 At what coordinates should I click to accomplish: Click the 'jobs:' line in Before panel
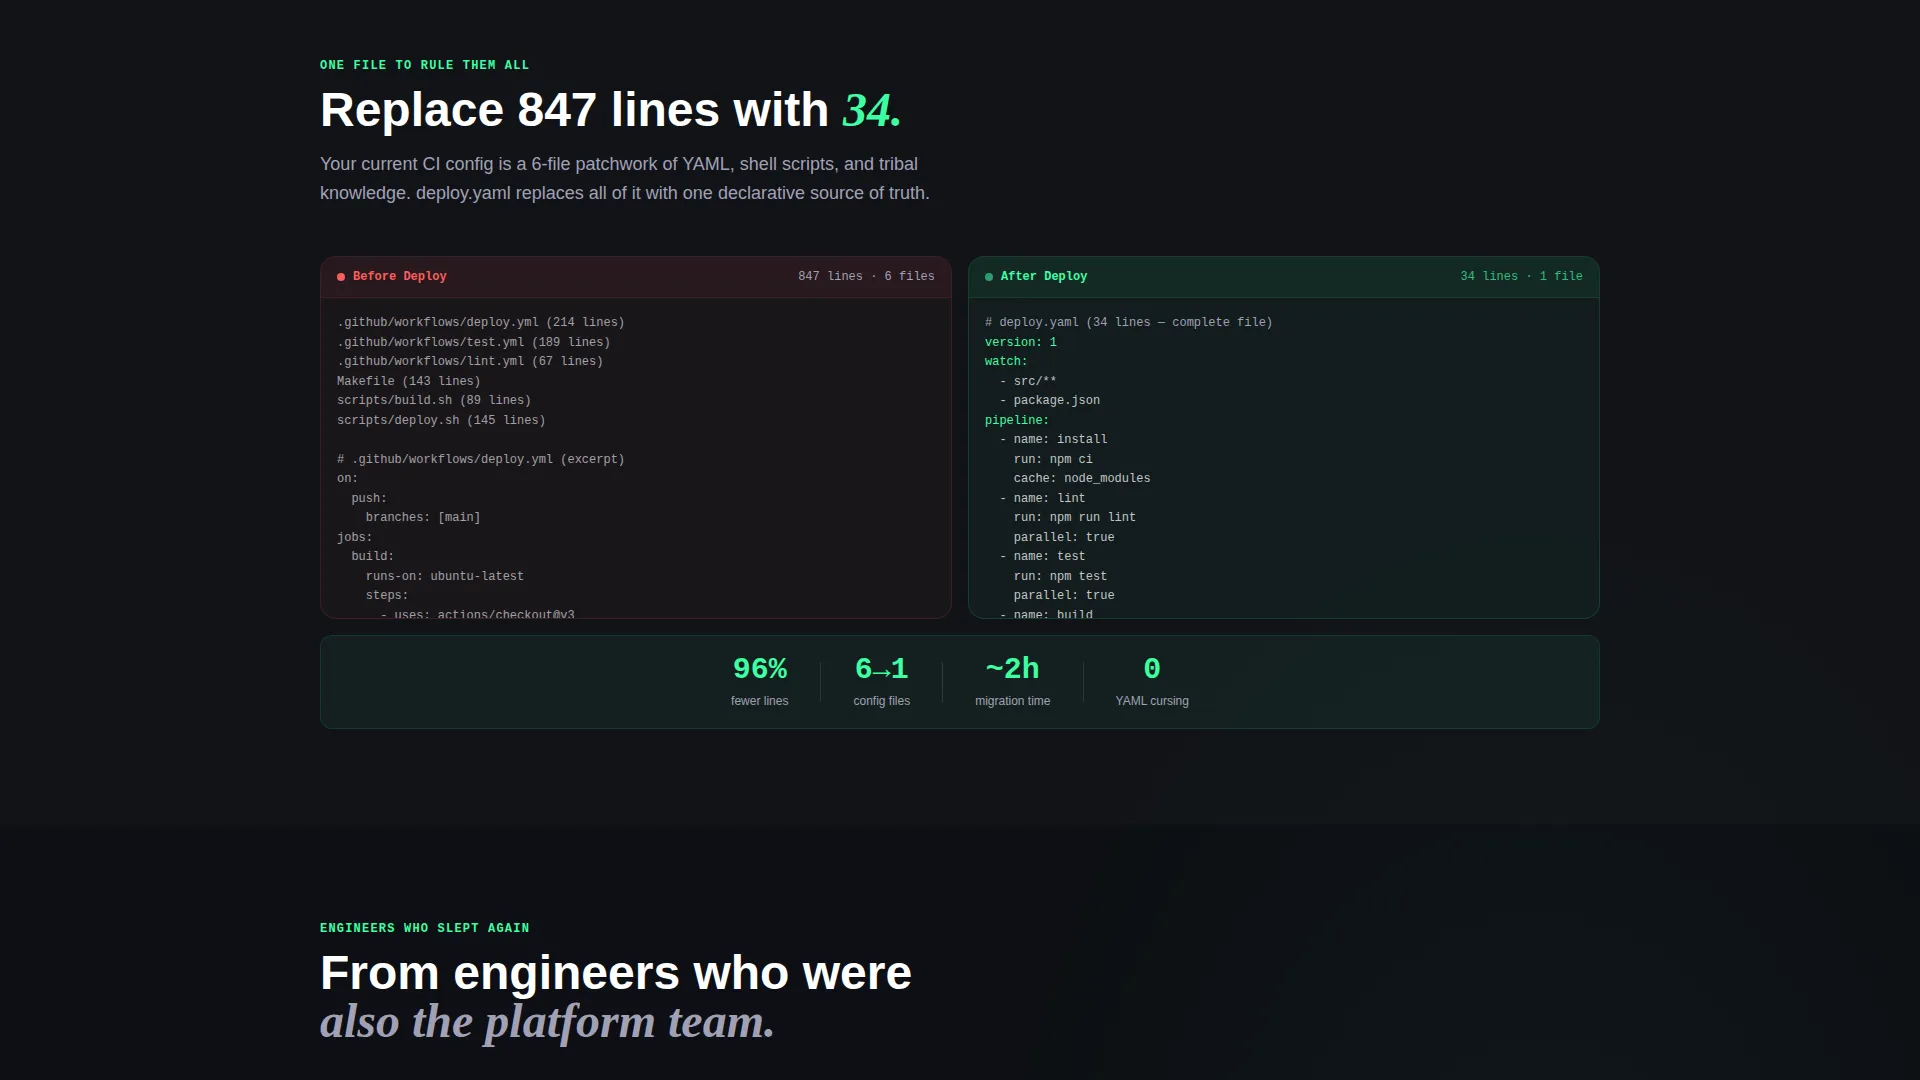355,537
